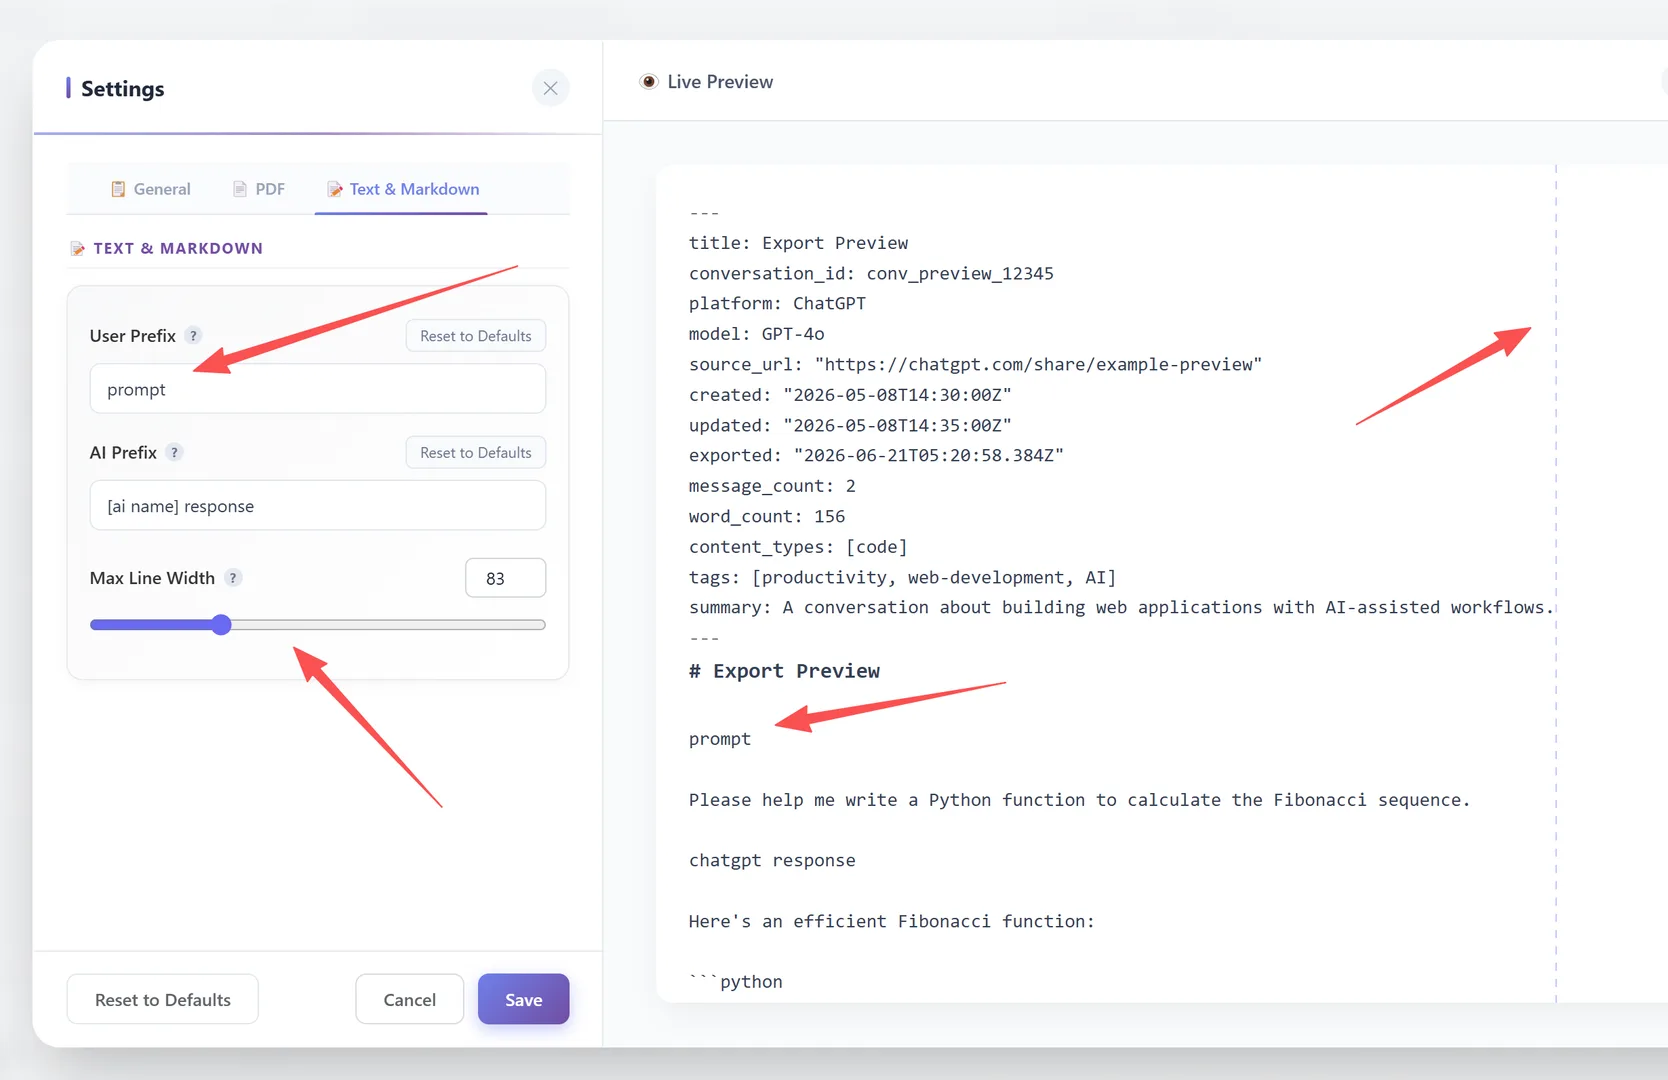Click the User Prefix help icon

194,336
